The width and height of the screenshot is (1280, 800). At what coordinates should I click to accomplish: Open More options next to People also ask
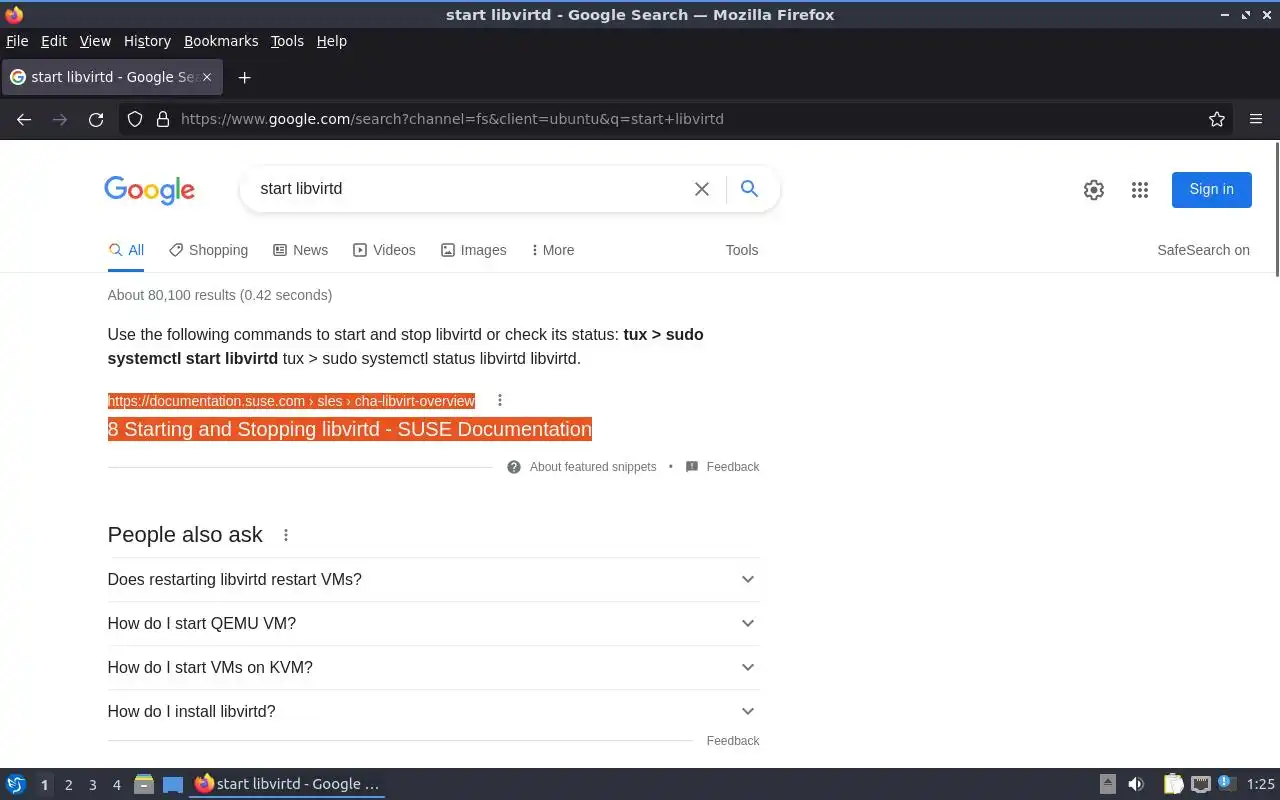pos(286,535)
